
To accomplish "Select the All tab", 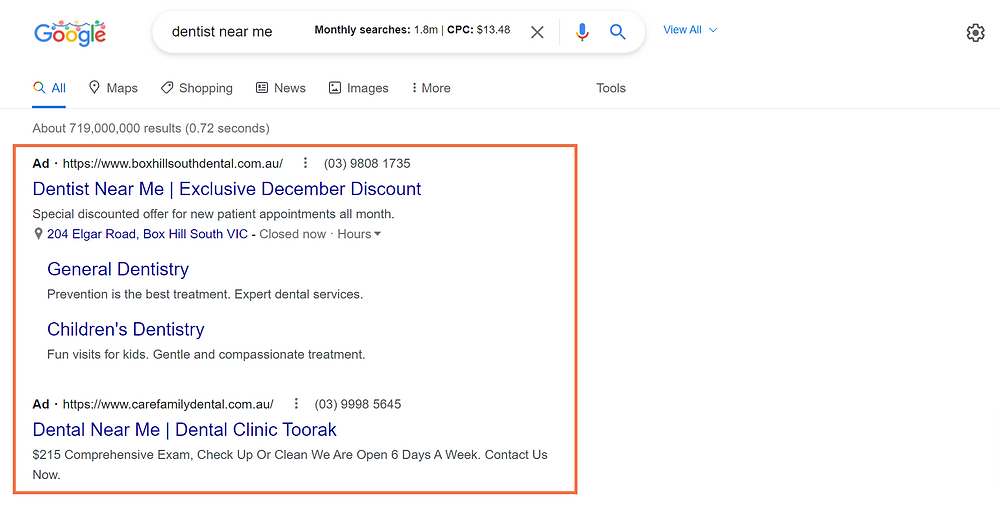I will (x=49, y=88).
